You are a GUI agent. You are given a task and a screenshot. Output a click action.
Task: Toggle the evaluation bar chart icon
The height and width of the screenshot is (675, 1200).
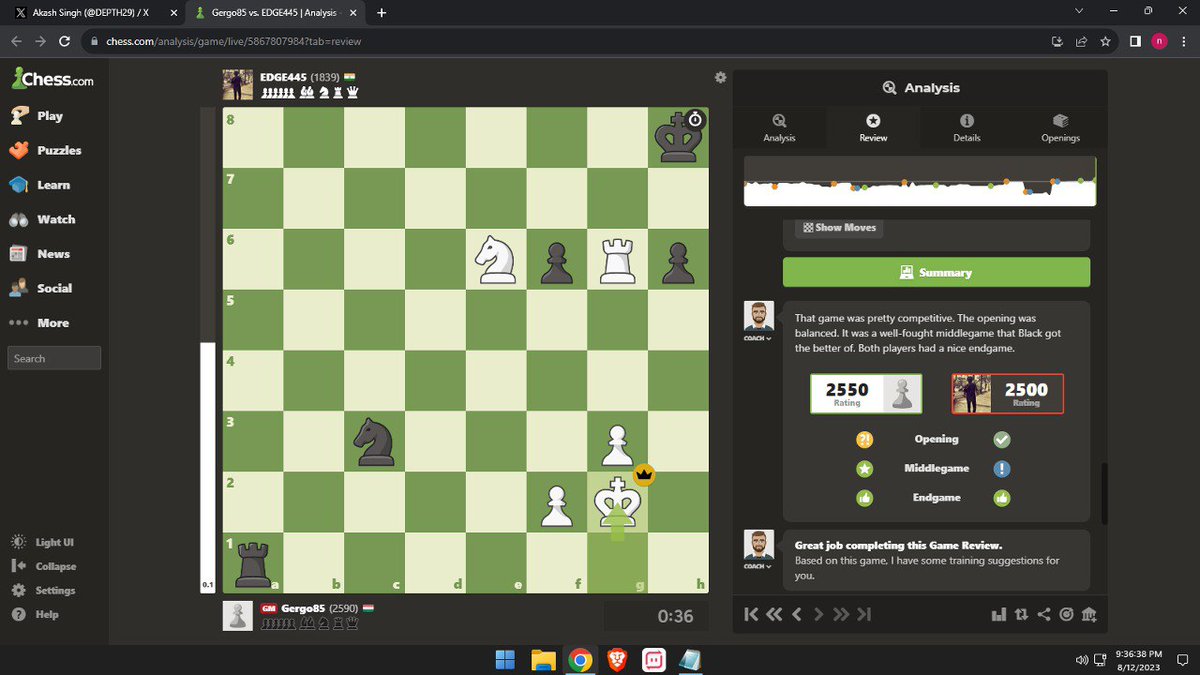pos(998,614)
